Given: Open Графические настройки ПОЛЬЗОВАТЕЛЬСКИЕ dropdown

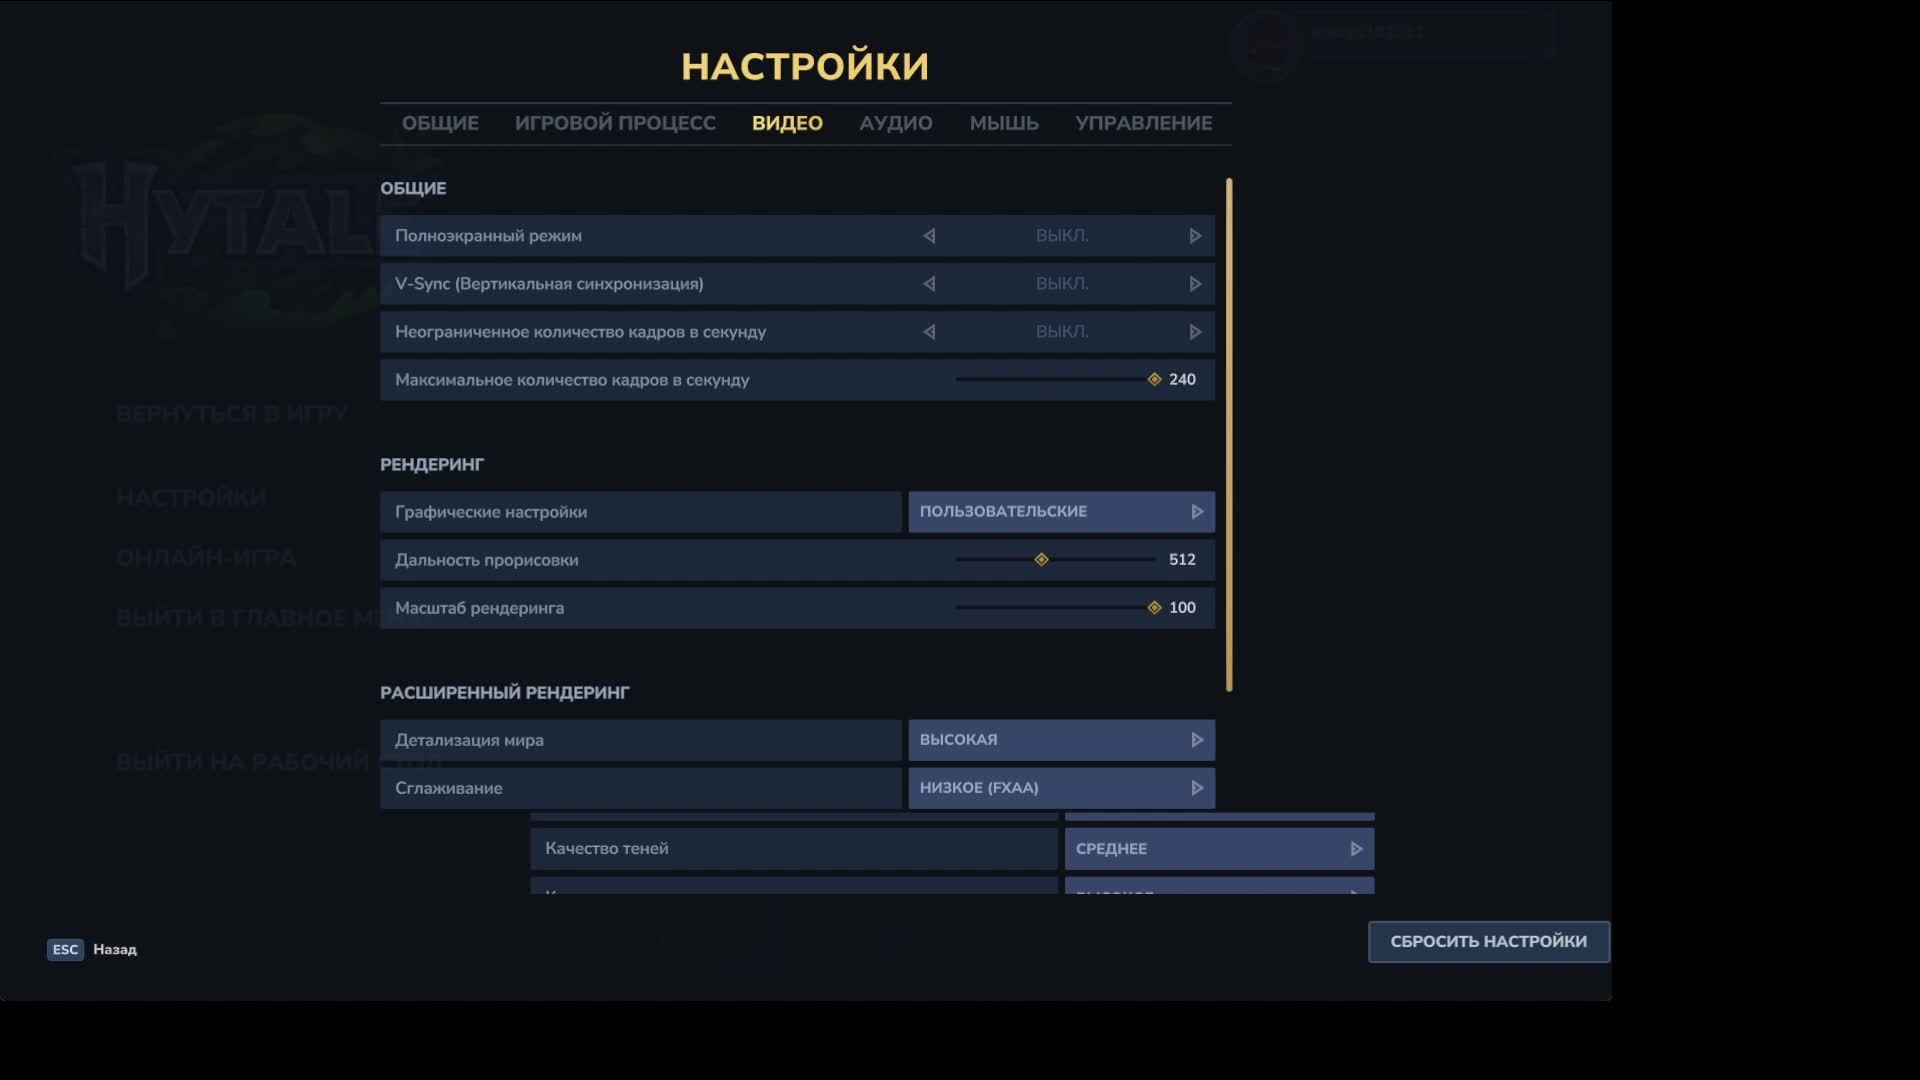Looking at the screenshot, I should pos(1061,512).
